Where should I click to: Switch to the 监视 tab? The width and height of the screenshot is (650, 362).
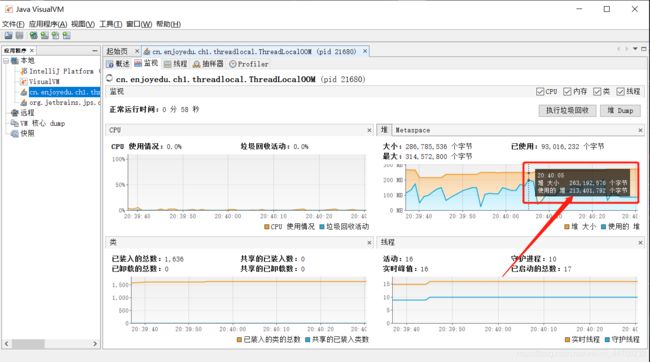coord(146,63)
